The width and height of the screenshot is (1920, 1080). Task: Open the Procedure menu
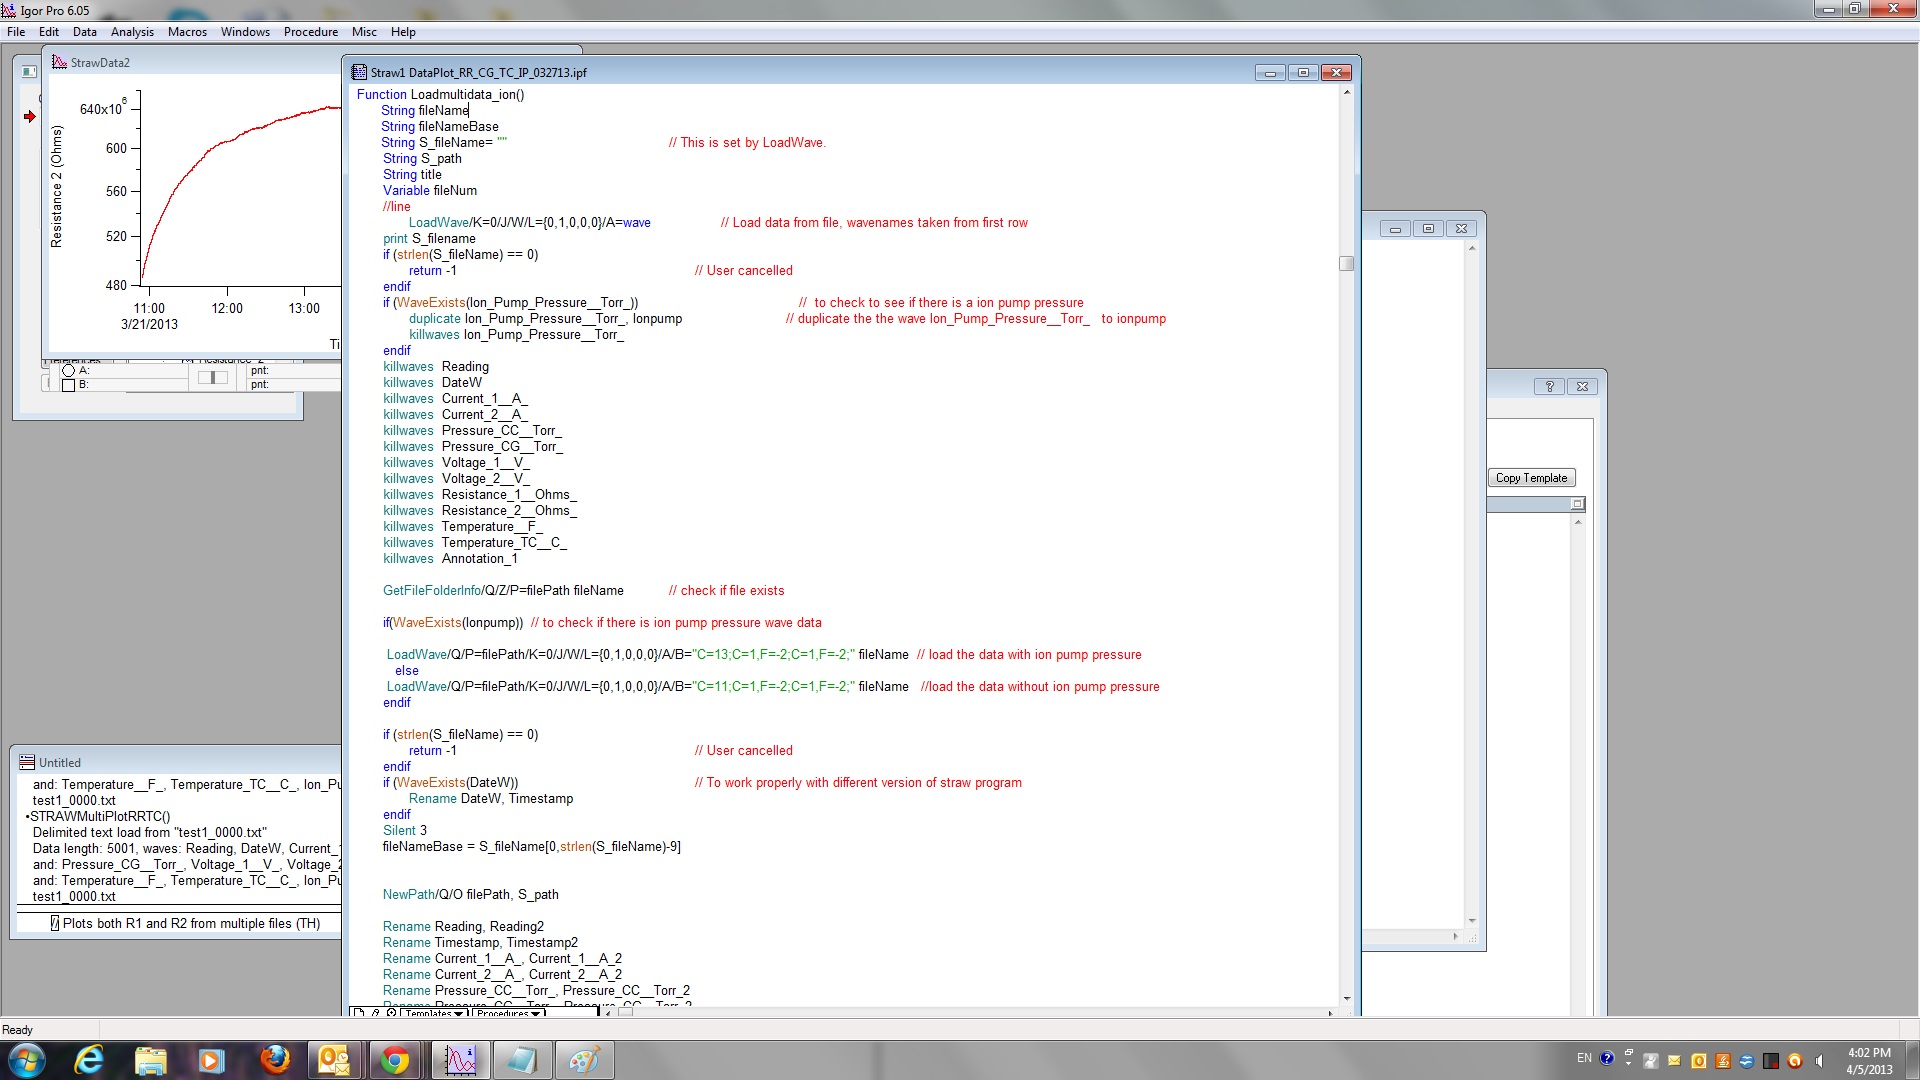pyautogui.click(x=311, y=32)
